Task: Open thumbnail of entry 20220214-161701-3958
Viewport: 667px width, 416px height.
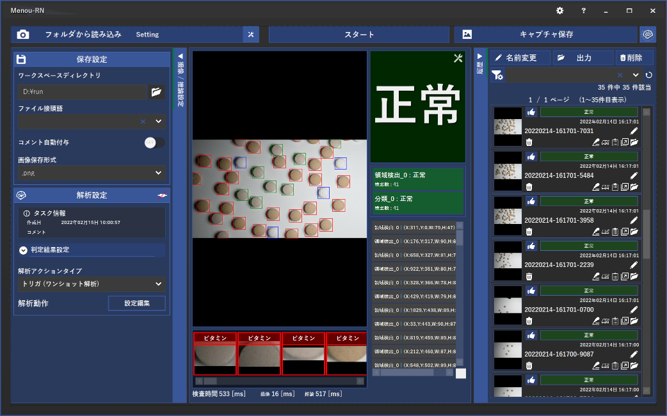Action: (507, 216)
